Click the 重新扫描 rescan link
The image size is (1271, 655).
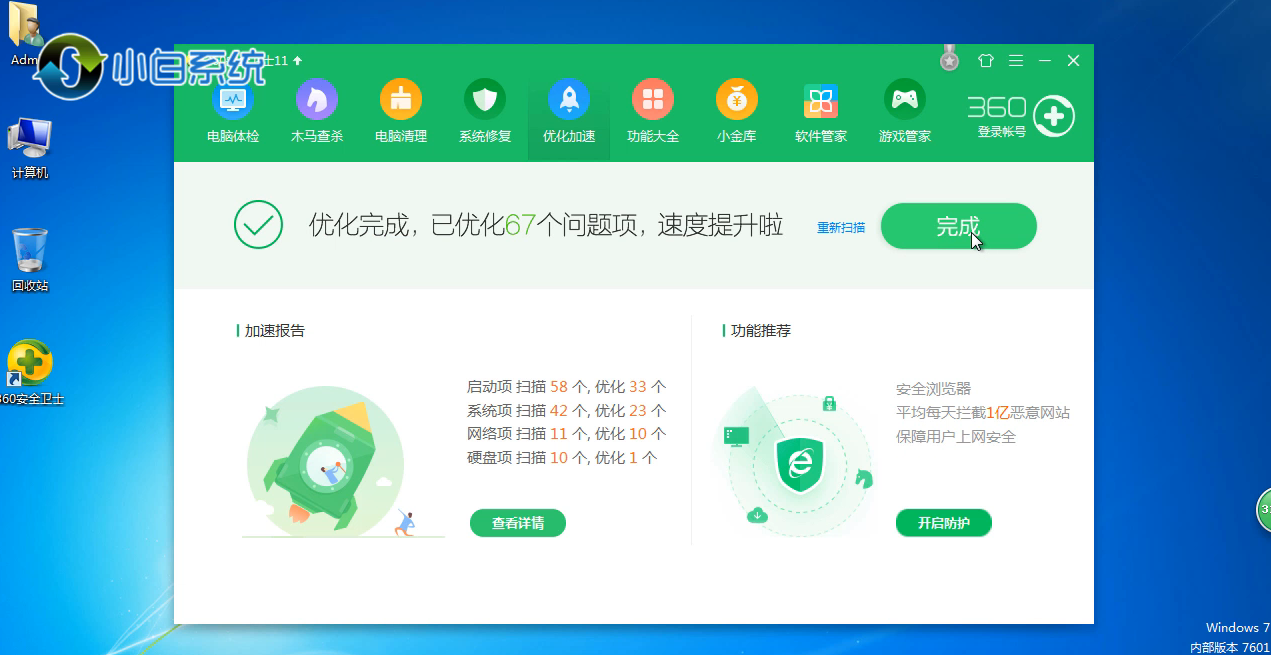(x=841, y=227)
